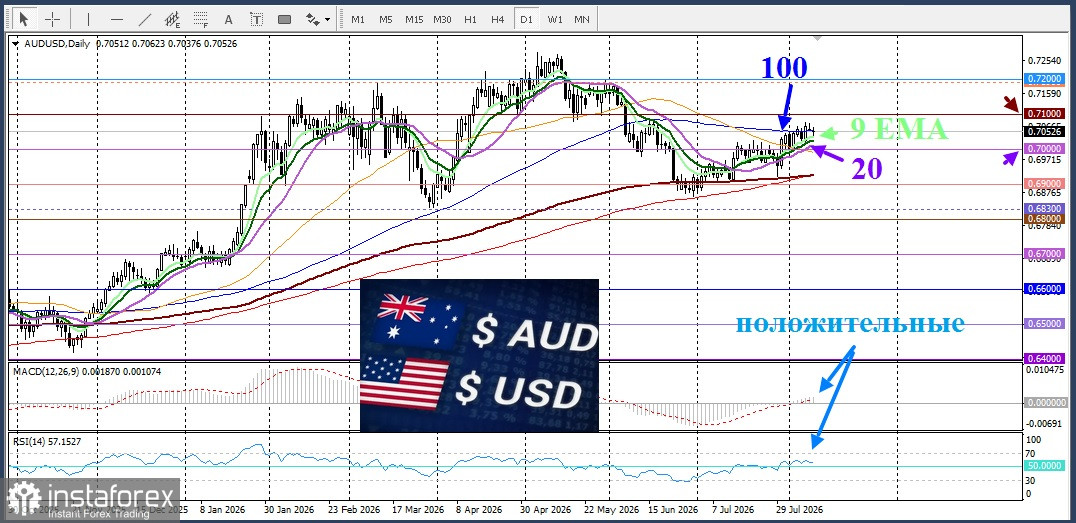Click the 0.72000 price level tag
The width and height of the screenshot is (1076, 523).
1042,80
